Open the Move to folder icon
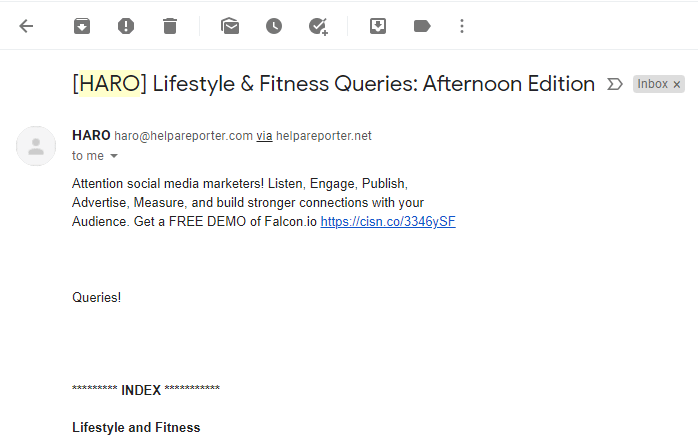This screenshot has width=698, height=446. tap(378, 26)
